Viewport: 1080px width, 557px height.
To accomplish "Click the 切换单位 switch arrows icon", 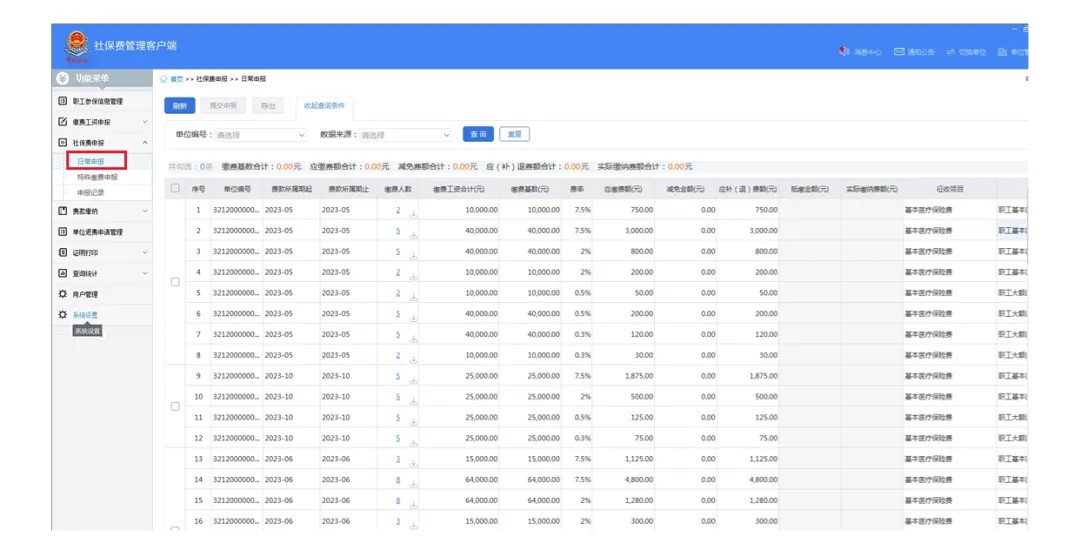I will [x=951, y=52].
